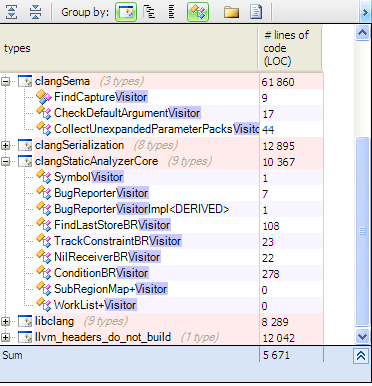
Task: Click the scrollbar up arrow
Action: coord(363,33)
